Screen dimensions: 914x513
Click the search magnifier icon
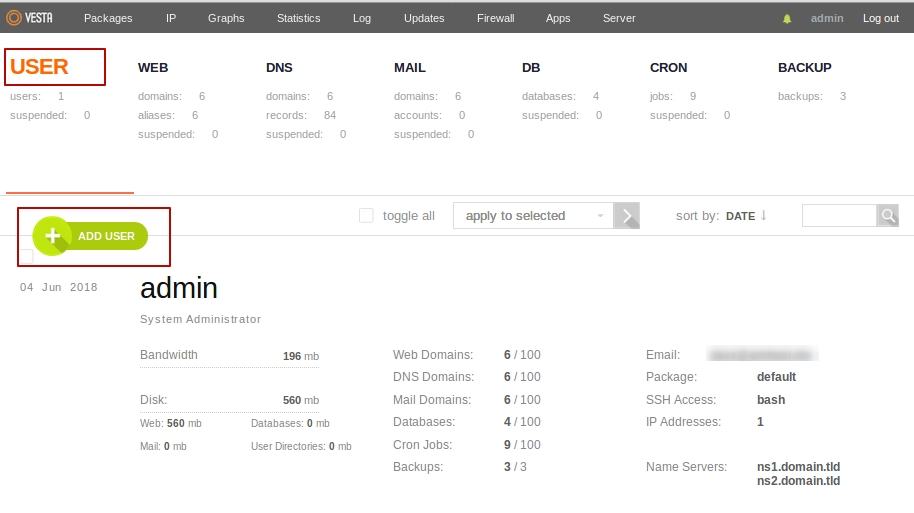[888, 216]
